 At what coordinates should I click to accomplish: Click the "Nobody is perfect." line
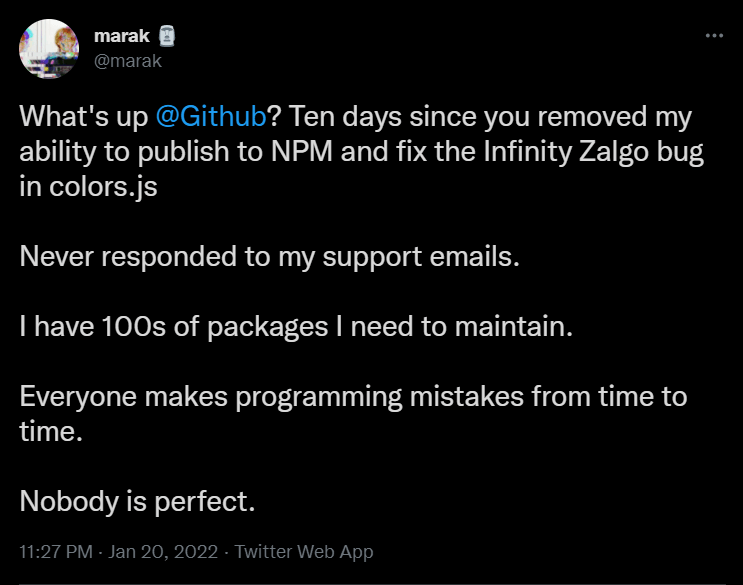pos(138,501)
